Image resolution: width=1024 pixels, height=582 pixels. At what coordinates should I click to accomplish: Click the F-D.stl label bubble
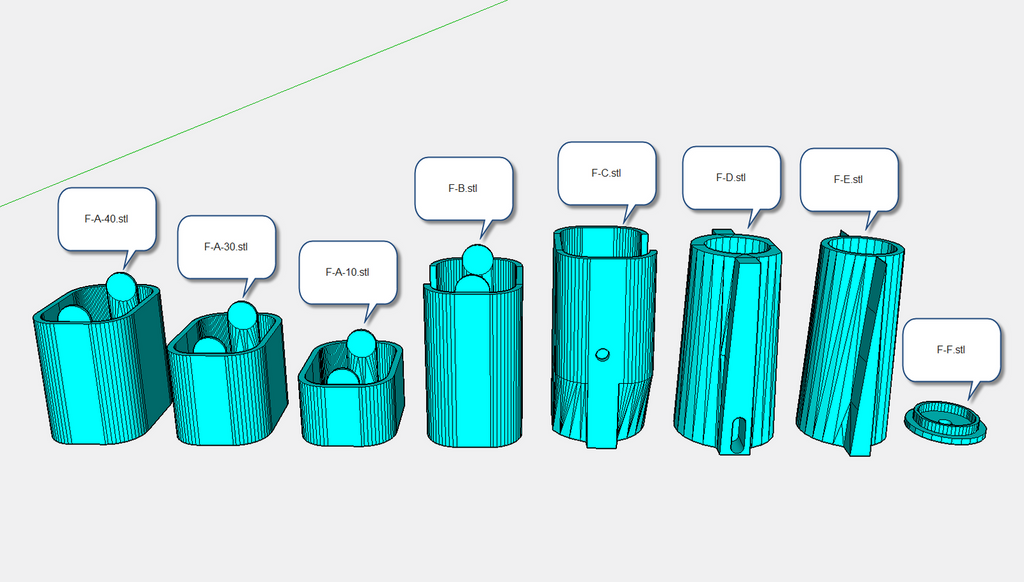[x=731, y=178]
